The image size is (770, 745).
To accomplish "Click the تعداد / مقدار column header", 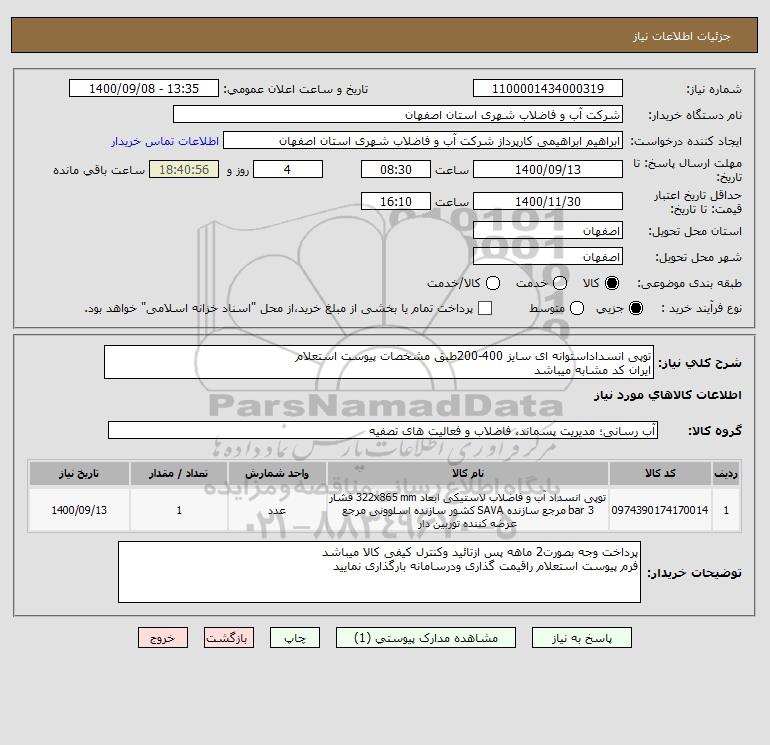I will [x=179, y=473].
